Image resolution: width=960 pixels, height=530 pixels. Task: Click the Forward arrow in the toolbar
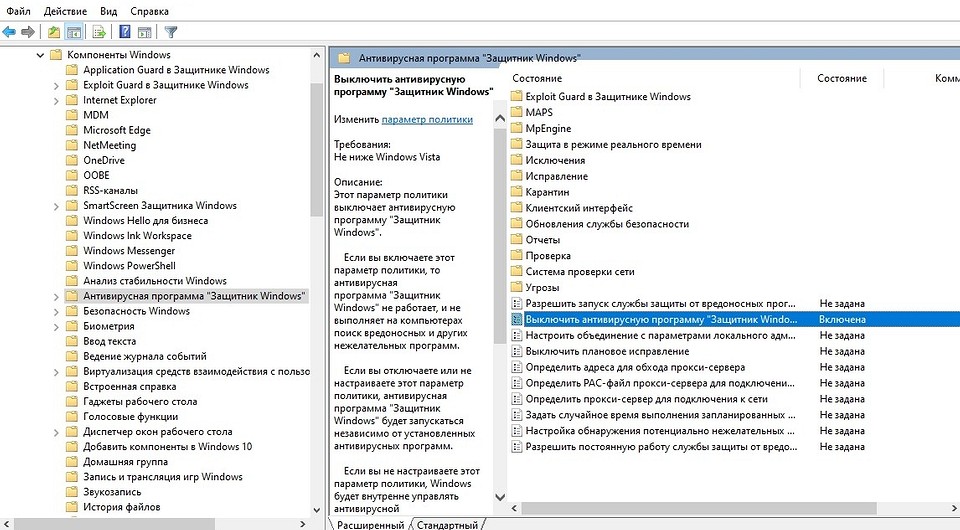click(29, 32)
